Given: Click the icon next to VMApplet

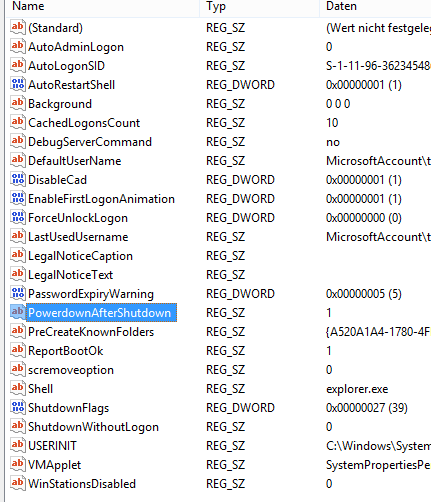Looking at the screenshot, I should 18,464.
